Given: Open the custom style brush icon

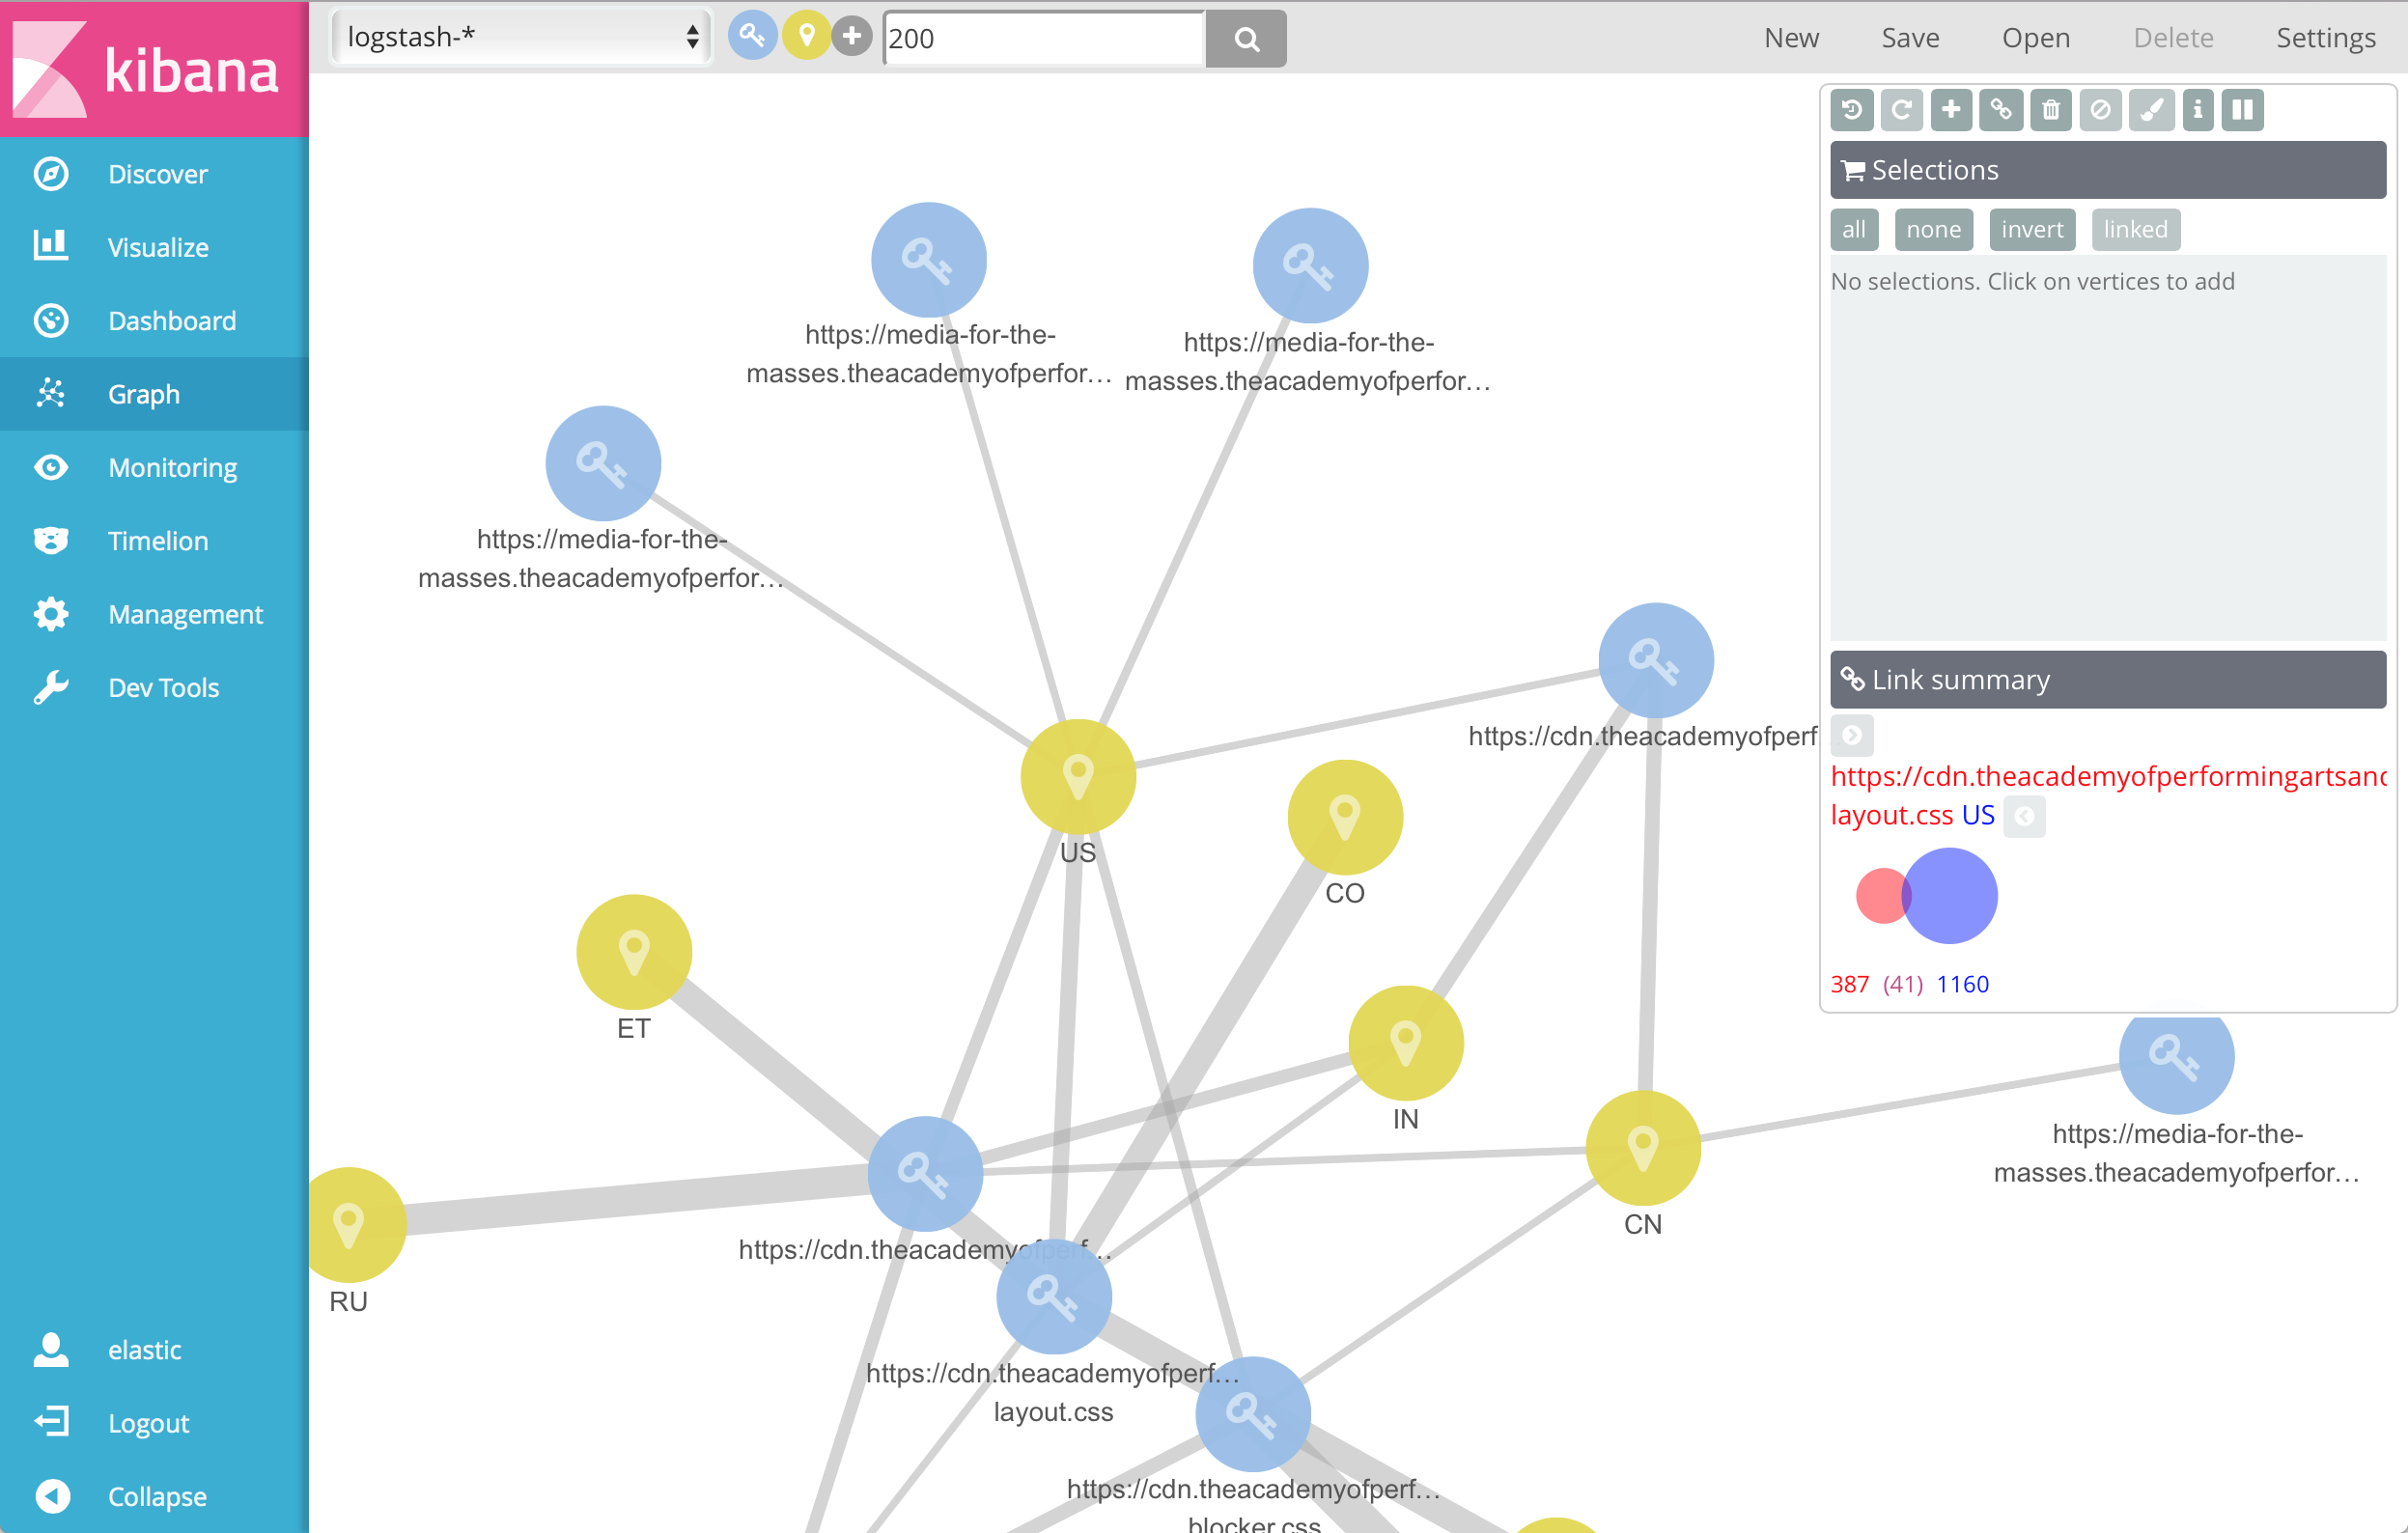Looking at the screenshot, I should click(x=2152, y=110).
